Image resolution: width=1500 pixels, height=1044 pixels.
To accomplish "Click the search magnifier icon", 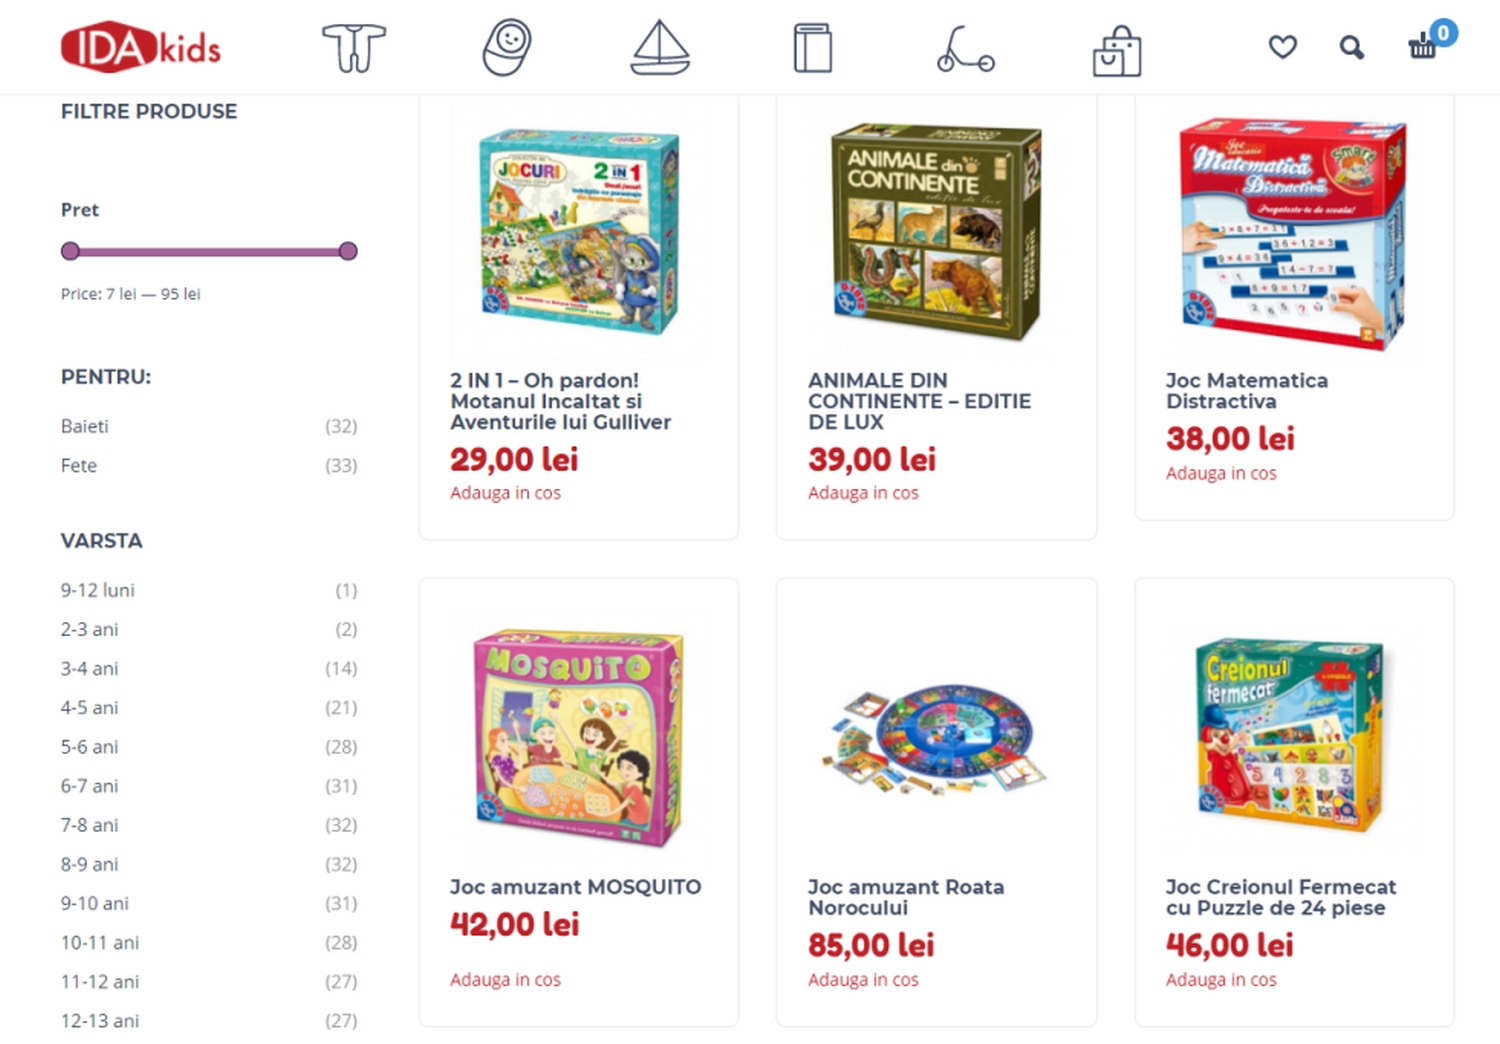I will pyautogui.click(x=1351, y=47).
